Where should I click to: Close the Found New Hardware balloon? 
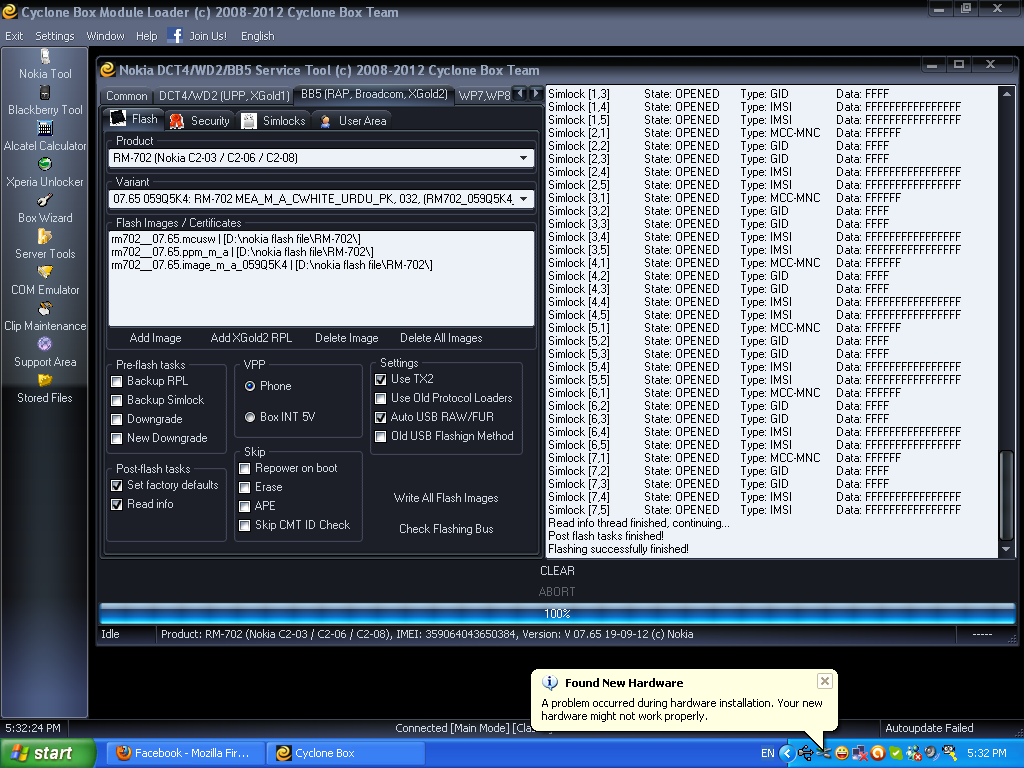(825, 681)
